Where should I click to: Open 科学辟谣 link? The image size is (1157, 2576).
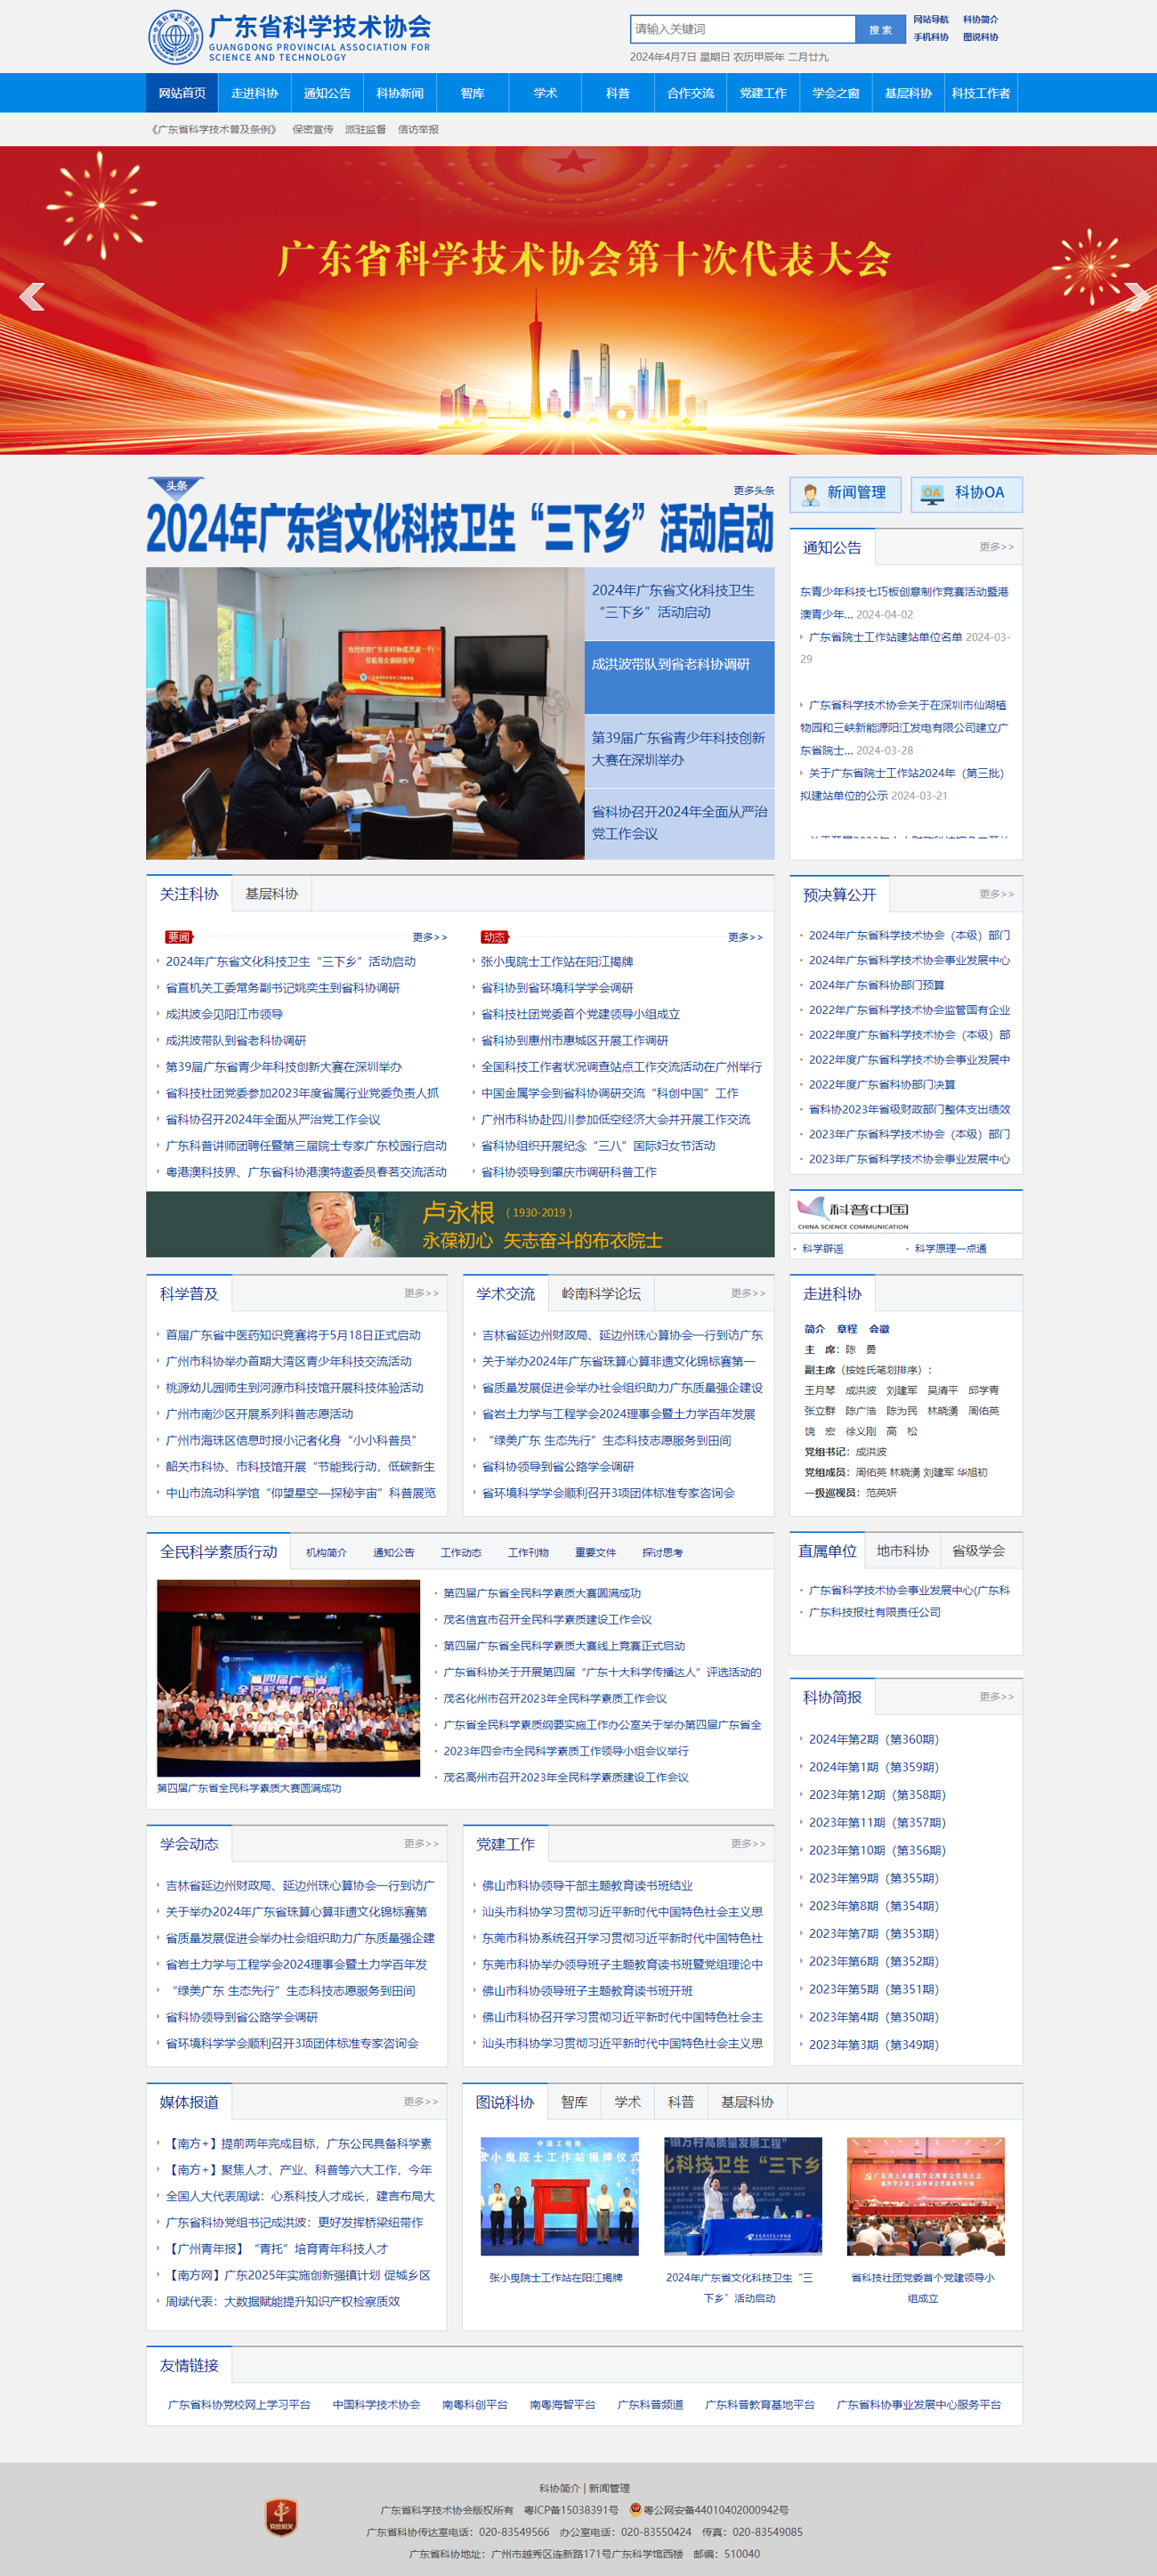click(822, 1249)
